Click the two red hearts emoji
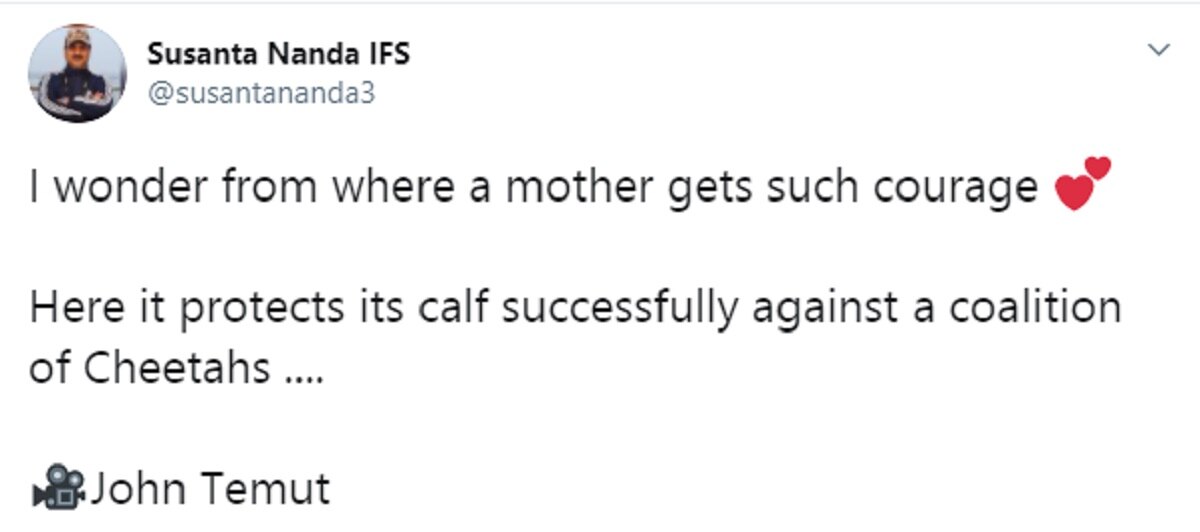 (1081, 186)
